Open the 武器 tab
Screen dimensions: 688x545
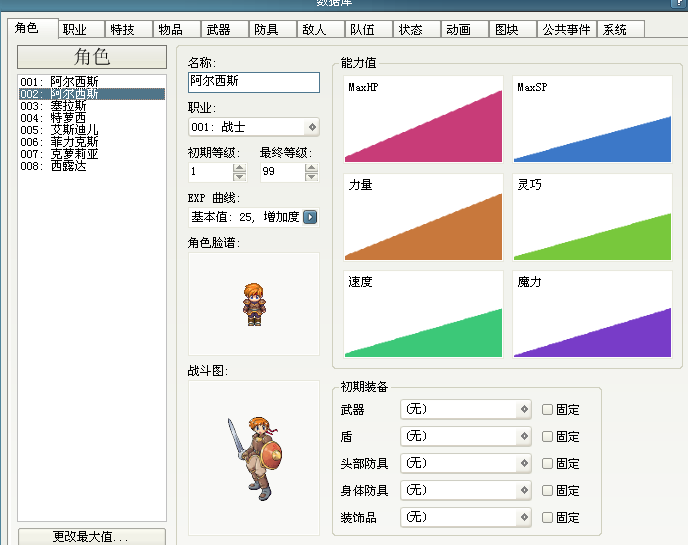coord(225,29)
